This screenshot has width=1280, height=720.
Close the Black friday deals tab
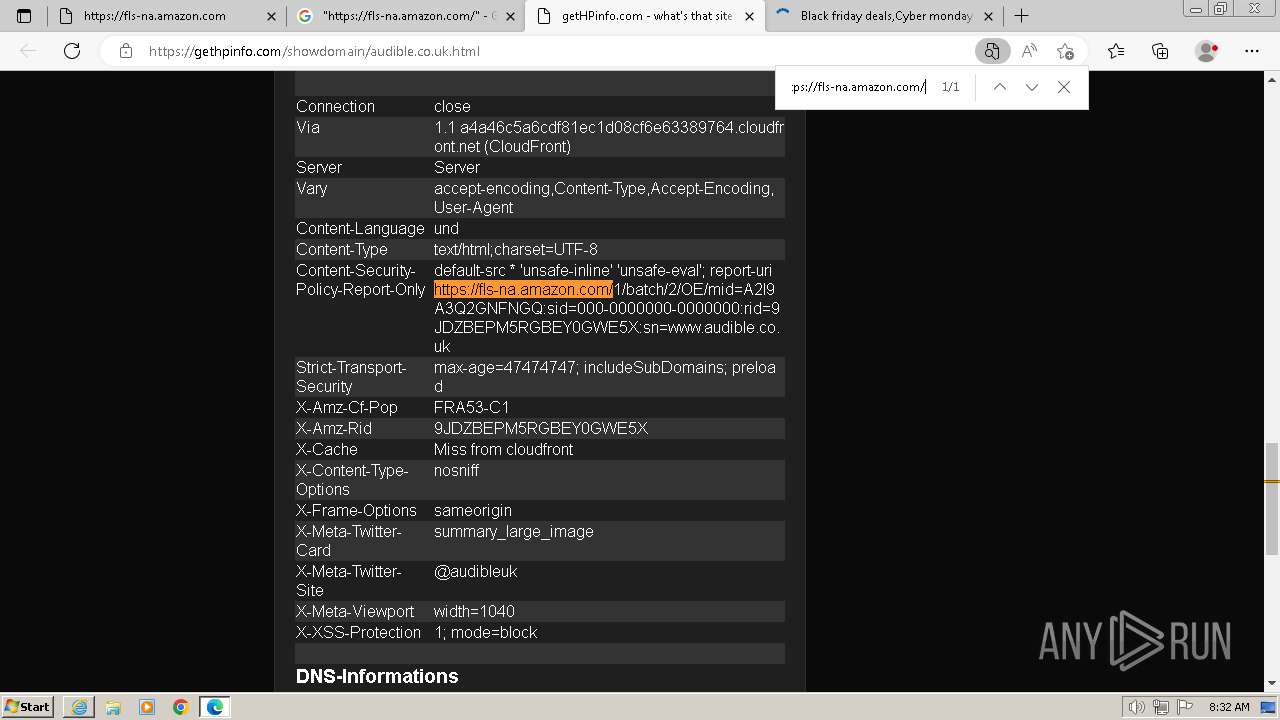tap(988, 16)
